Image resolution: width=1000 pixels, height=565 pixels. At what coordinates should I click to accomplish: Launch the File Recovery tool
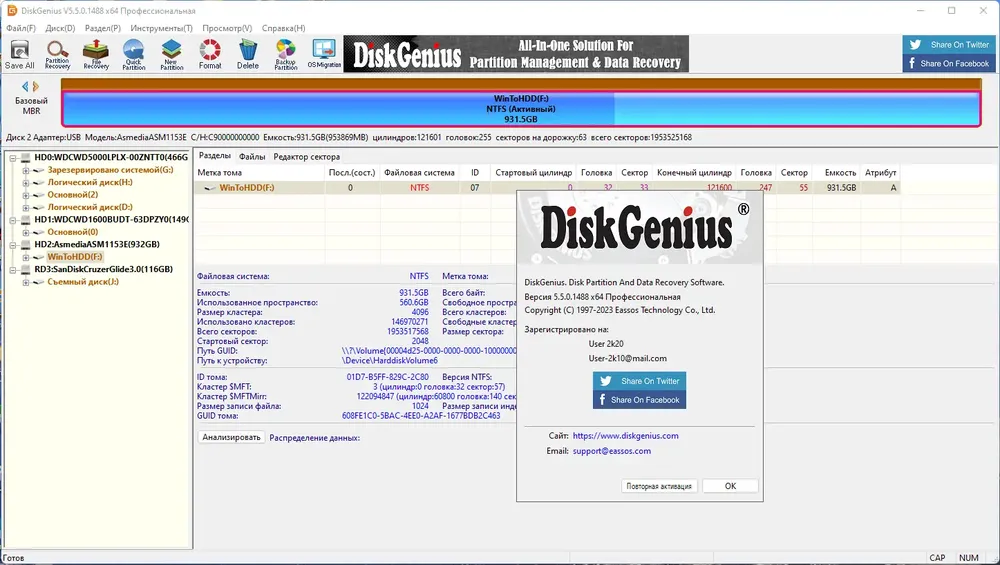click(x=96, y=54)
